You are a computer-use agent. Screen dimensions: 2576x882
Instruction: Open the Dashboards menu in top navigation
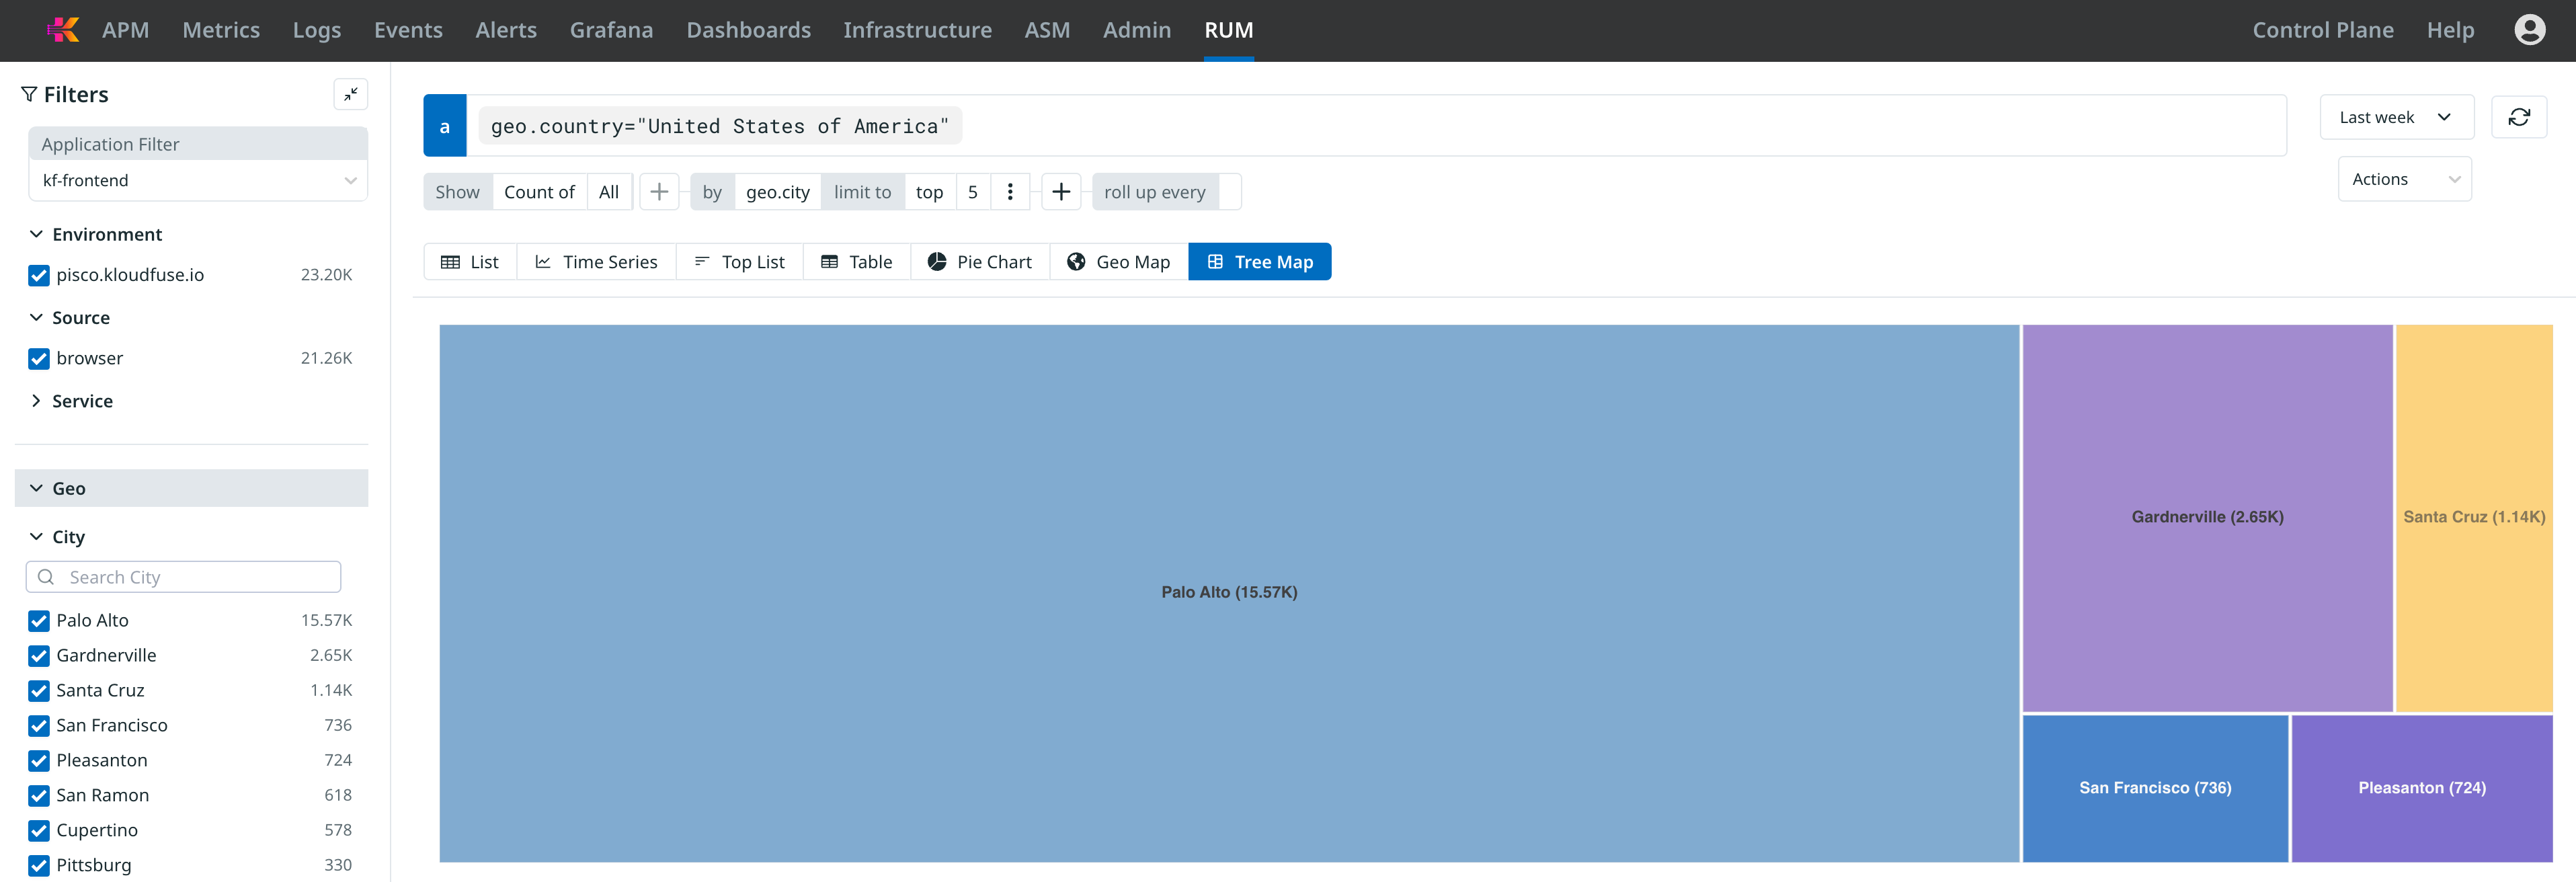[x=748, y=30]
